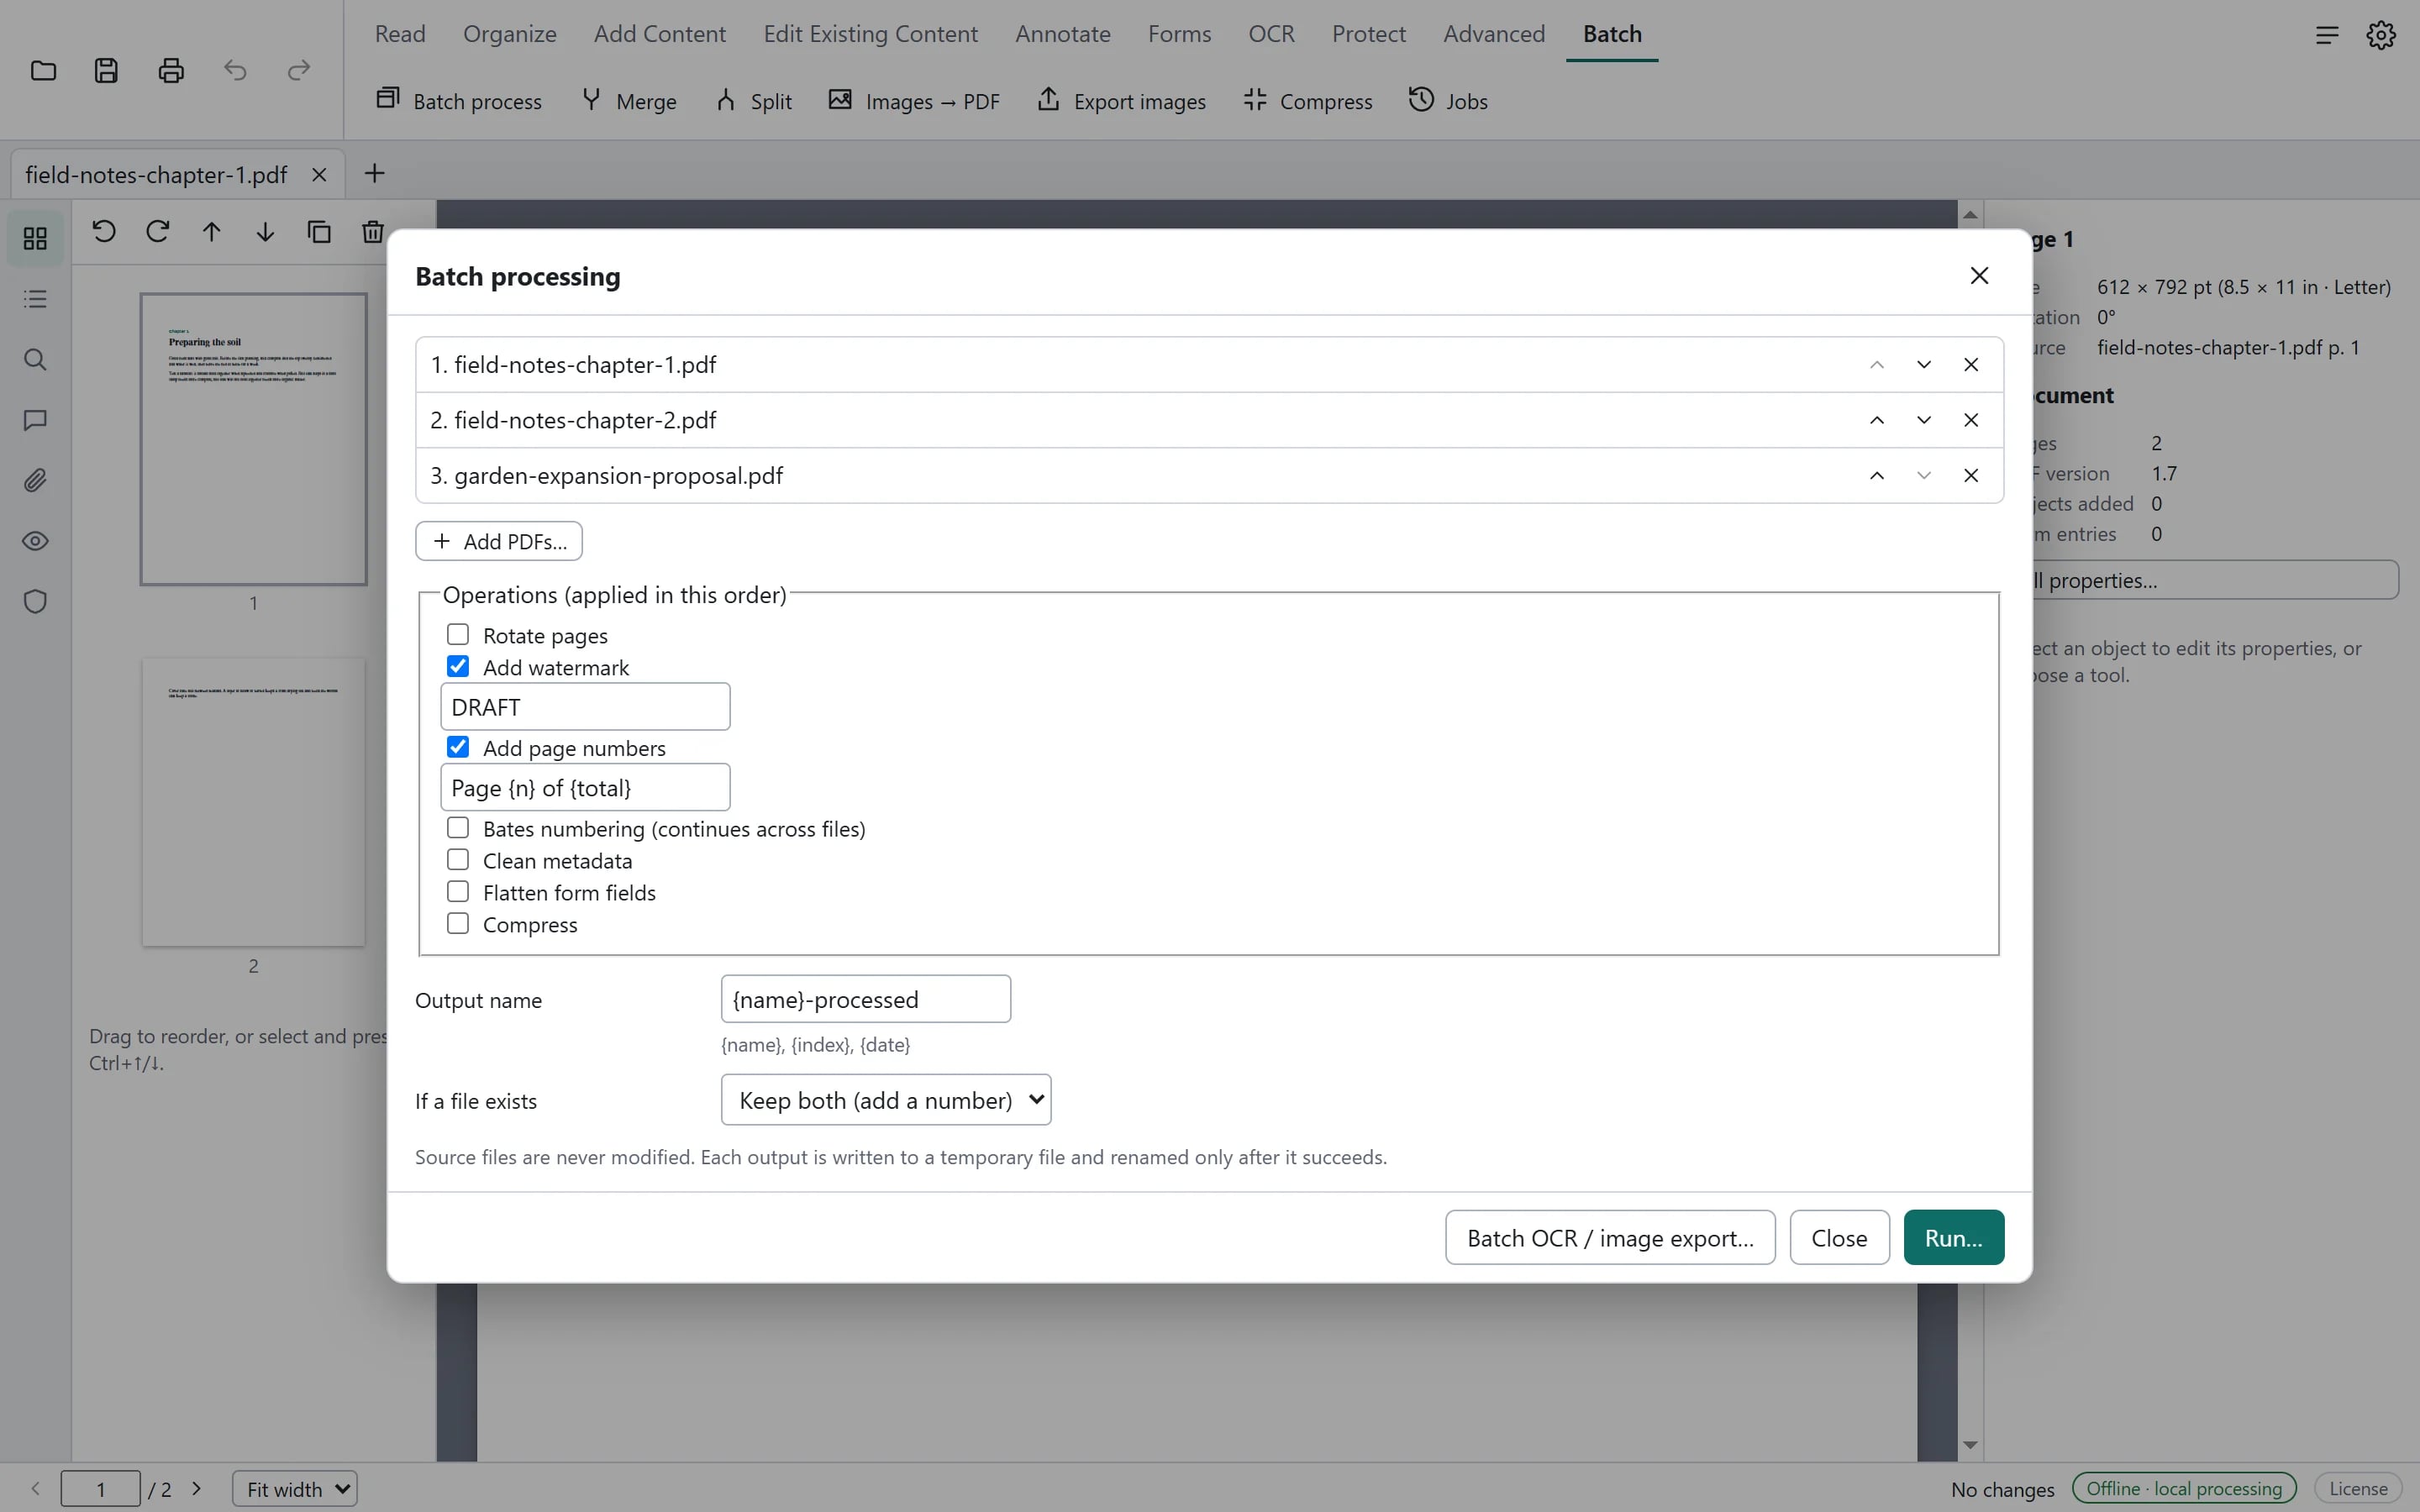The width and height of the screenshot is (2420, 1512).
Task: Move field-notes-chapter-2.pdf down in list
Action: pos(1924,420)
